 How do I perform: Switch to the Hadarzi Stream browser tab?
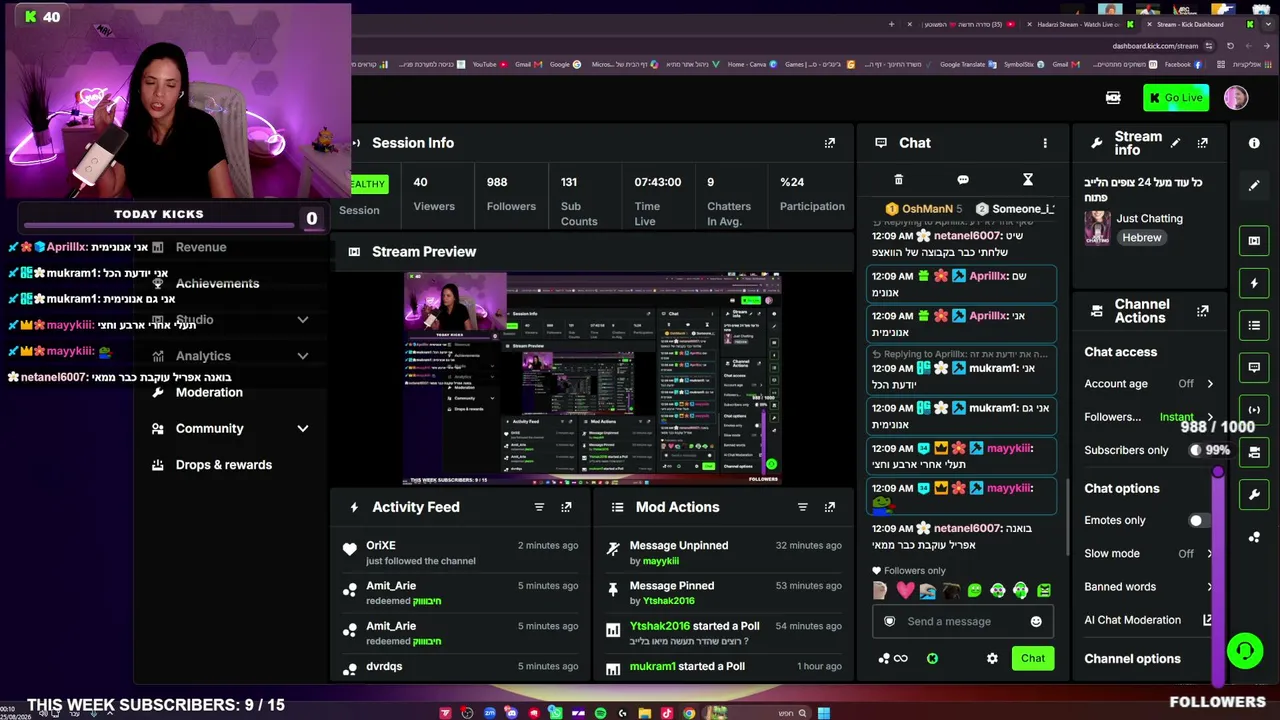pos(1080,24)
